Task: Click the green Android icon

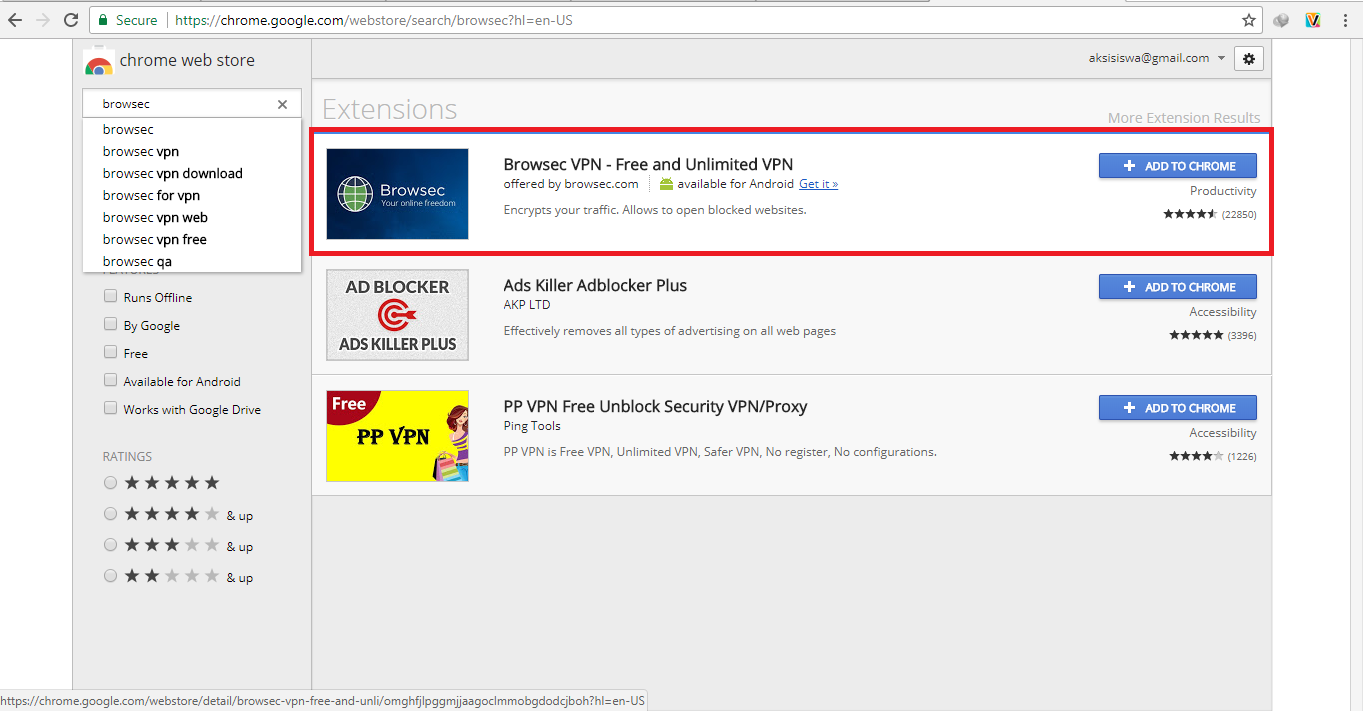Action: point(667,184)
